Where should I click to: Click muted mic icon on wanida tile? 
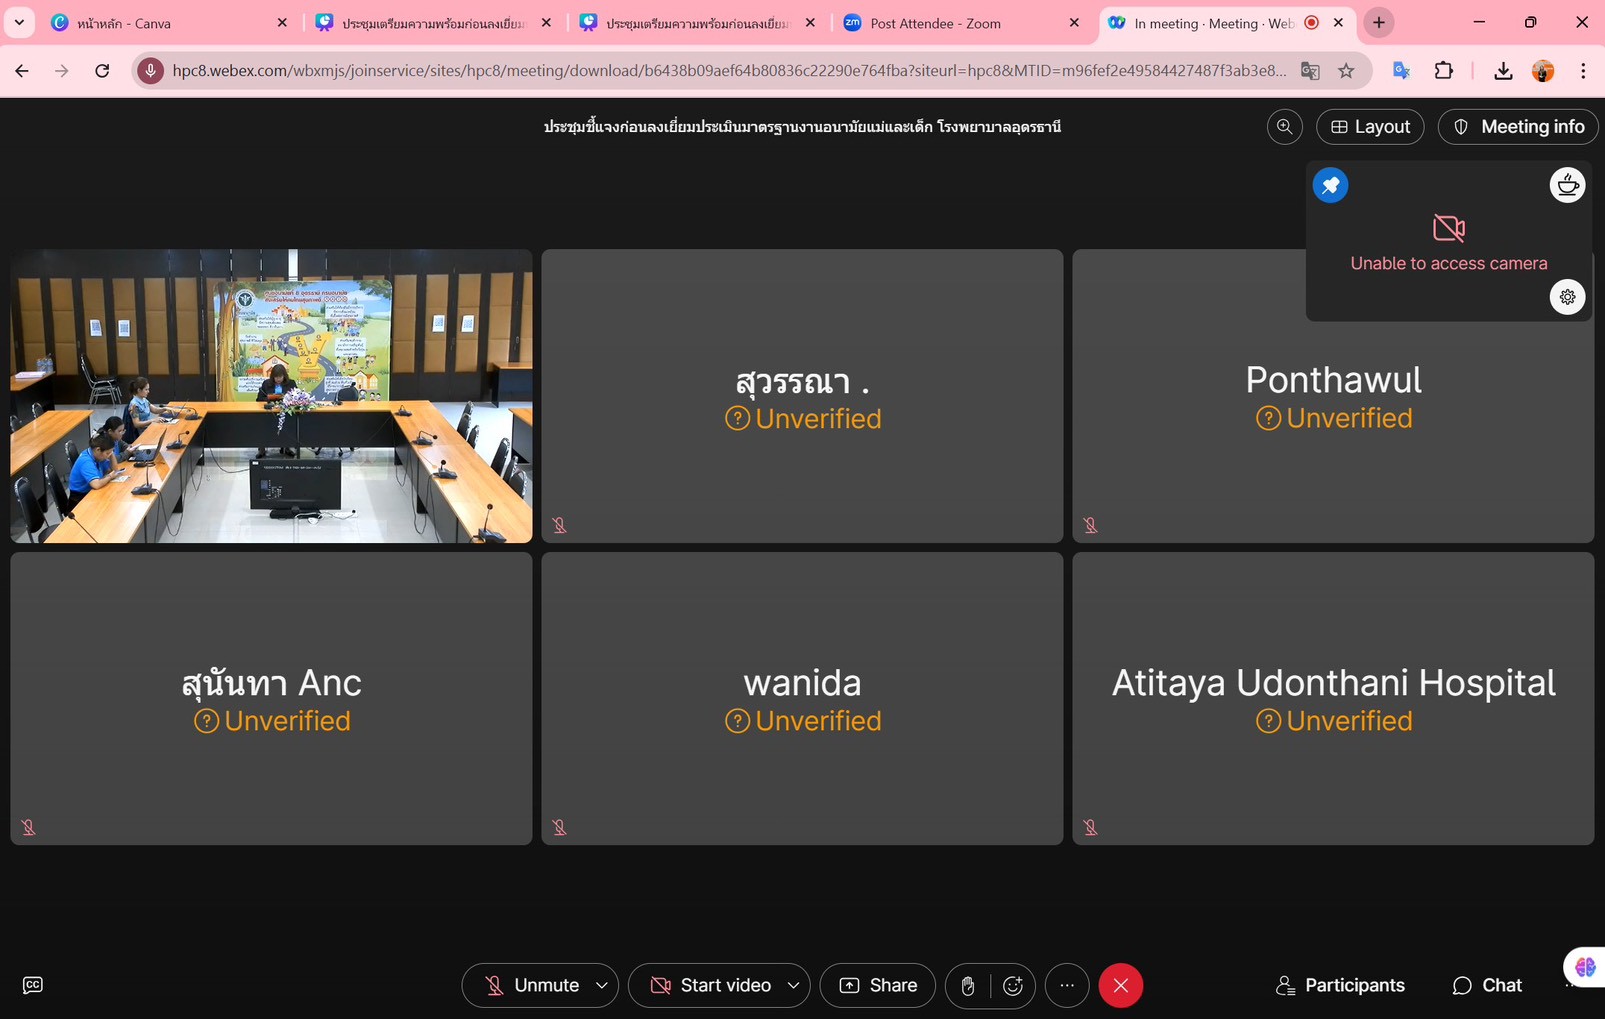pyautogui.click(x=560, y=827)
